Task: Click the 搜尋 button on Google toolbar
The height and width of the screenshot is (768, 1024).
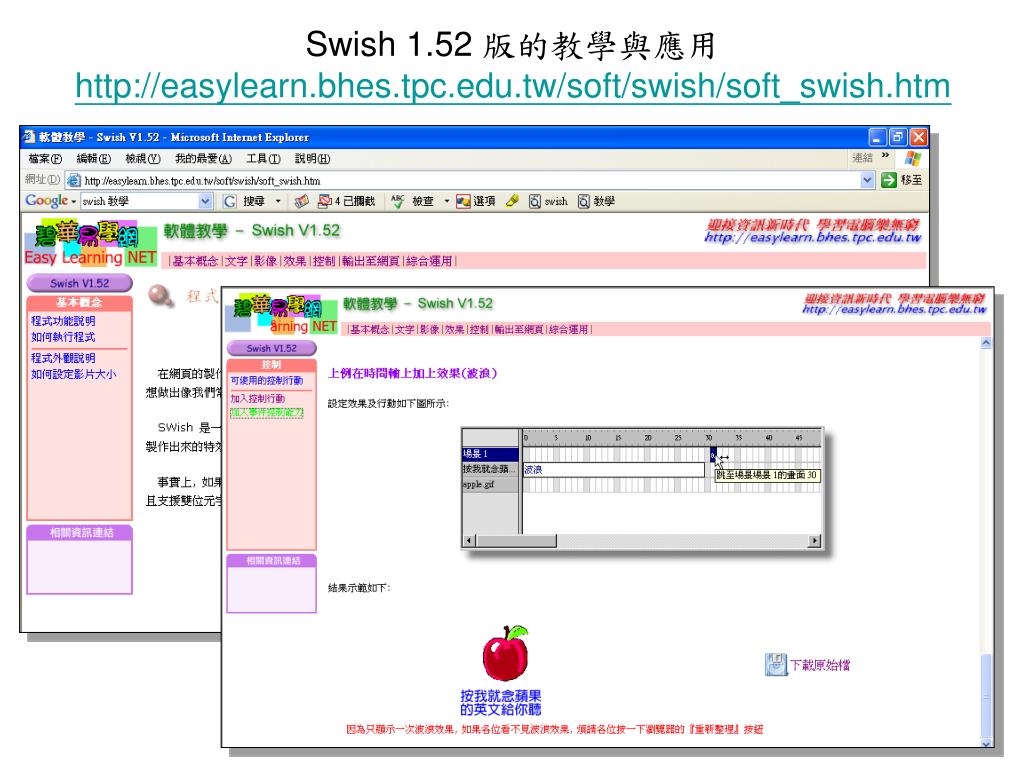Action: point(253,201)
